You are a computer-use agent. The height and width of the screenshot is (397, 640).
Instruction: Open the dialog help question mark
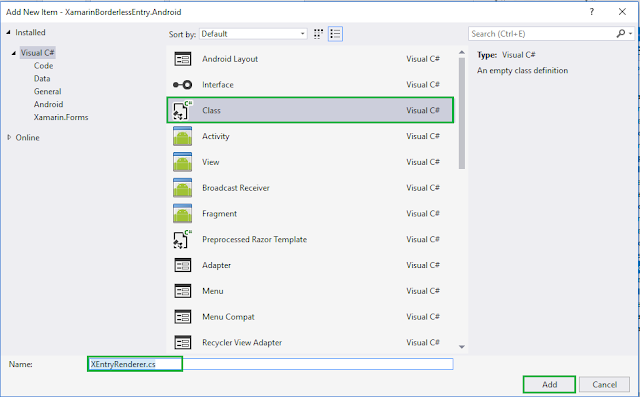pyautogui.click(x=591, y=12)
